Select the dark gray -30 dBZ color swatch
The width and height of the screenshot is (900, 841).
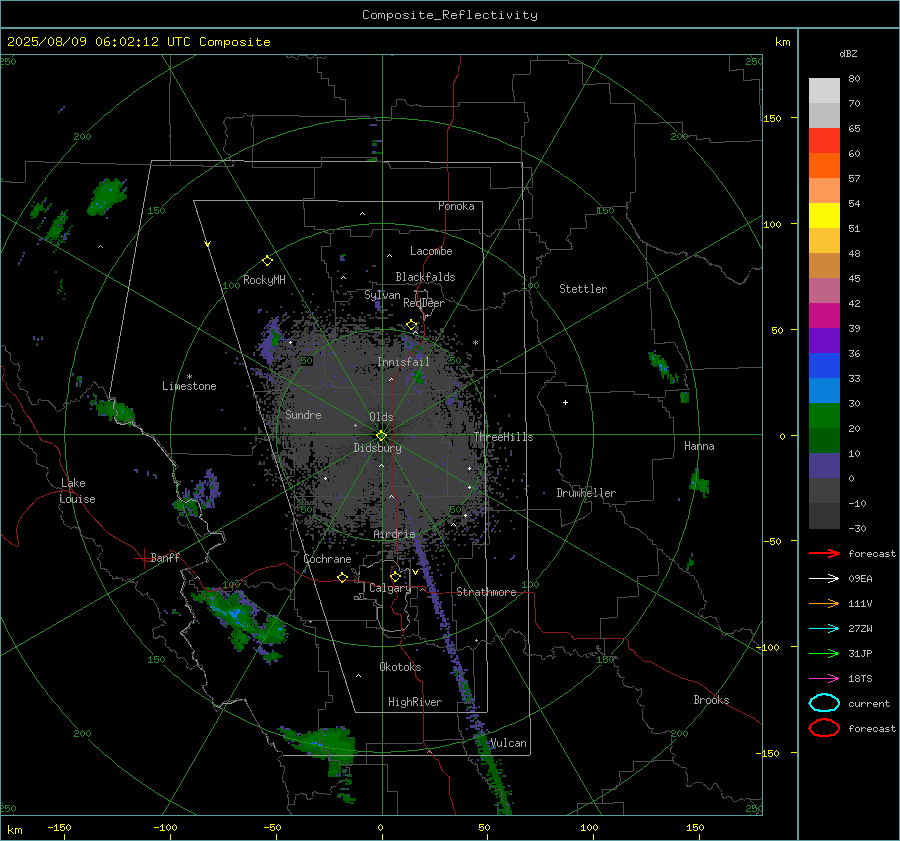pyautogui.click(x=824, y=516)
